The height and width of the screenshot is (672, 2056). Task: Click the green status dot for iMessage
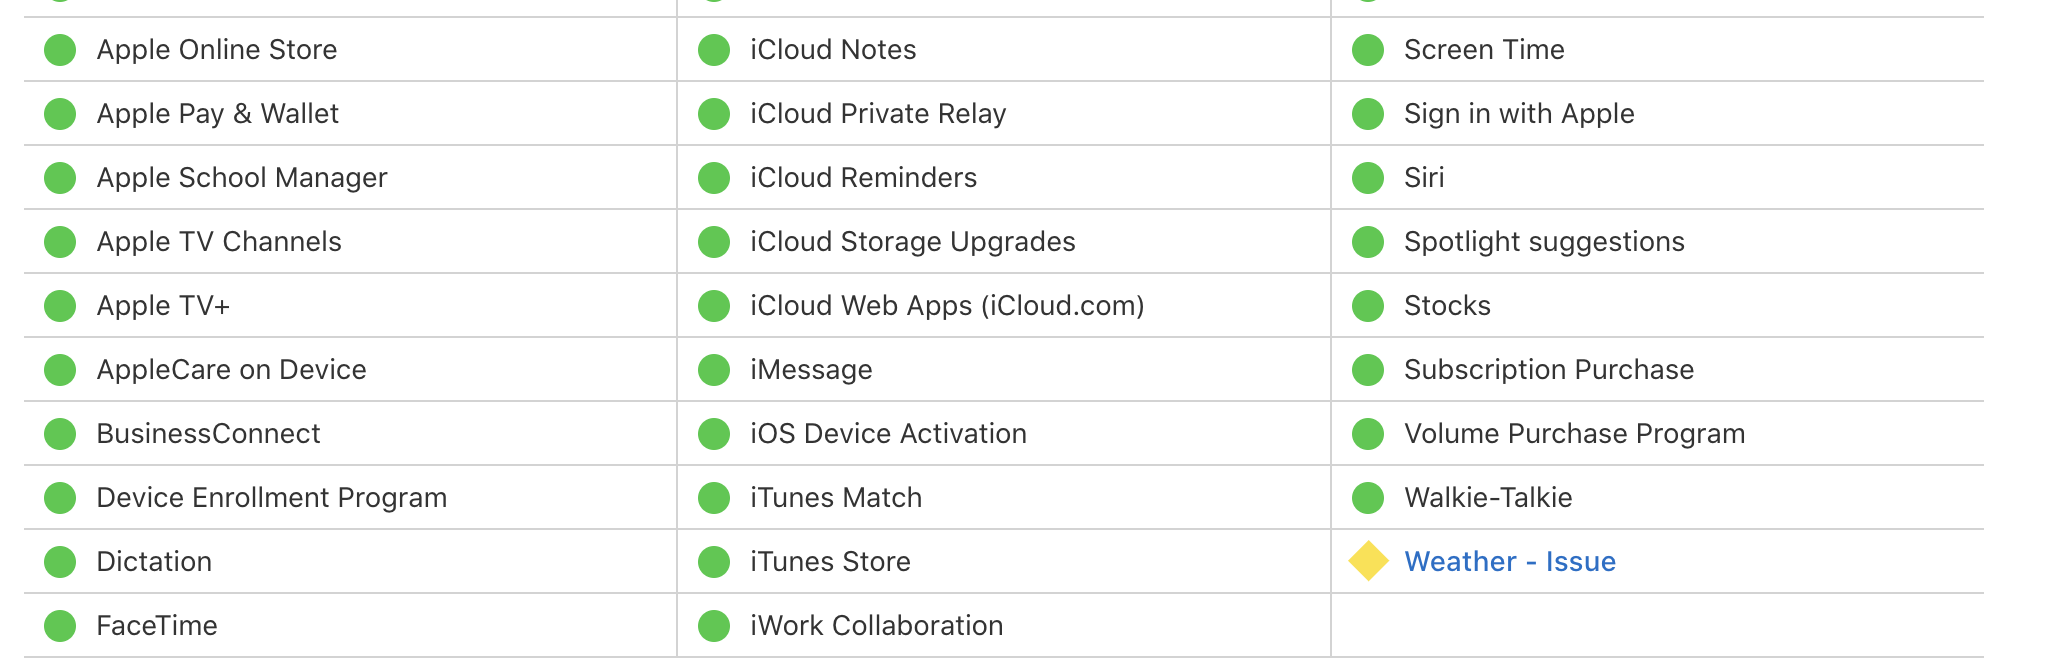click(714, 370)
